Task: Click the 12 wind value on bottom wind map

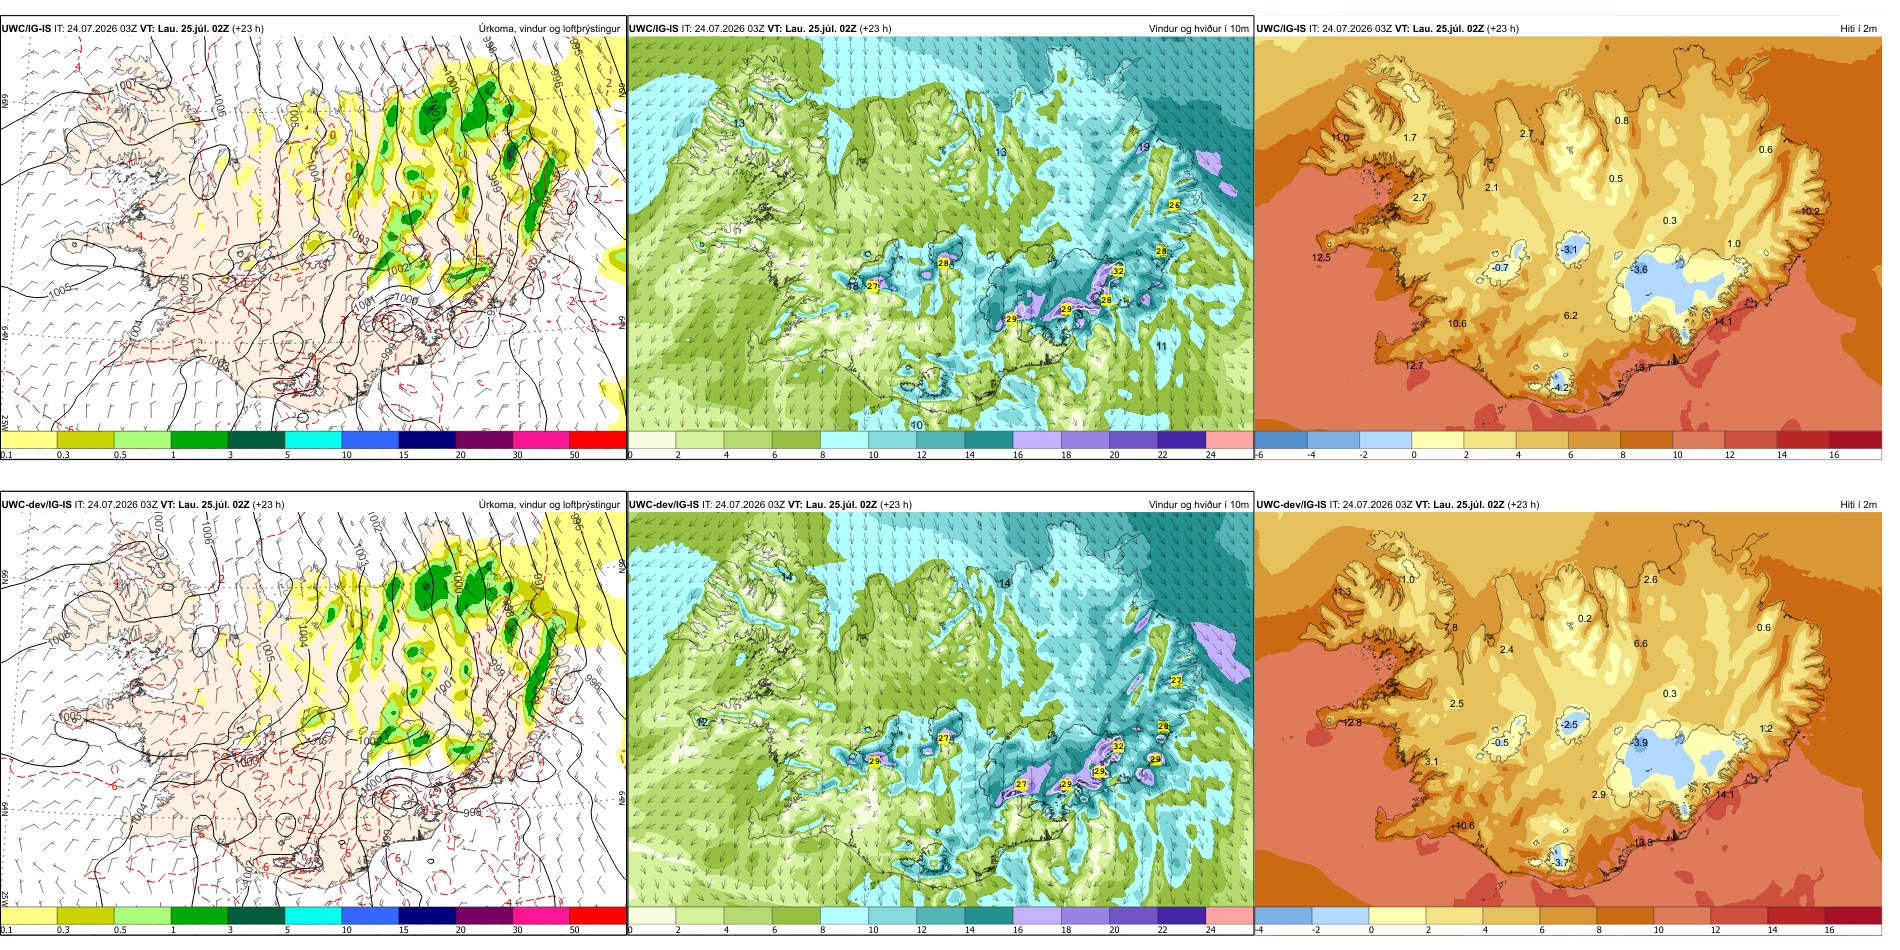Action: click(x=702, y=722)
